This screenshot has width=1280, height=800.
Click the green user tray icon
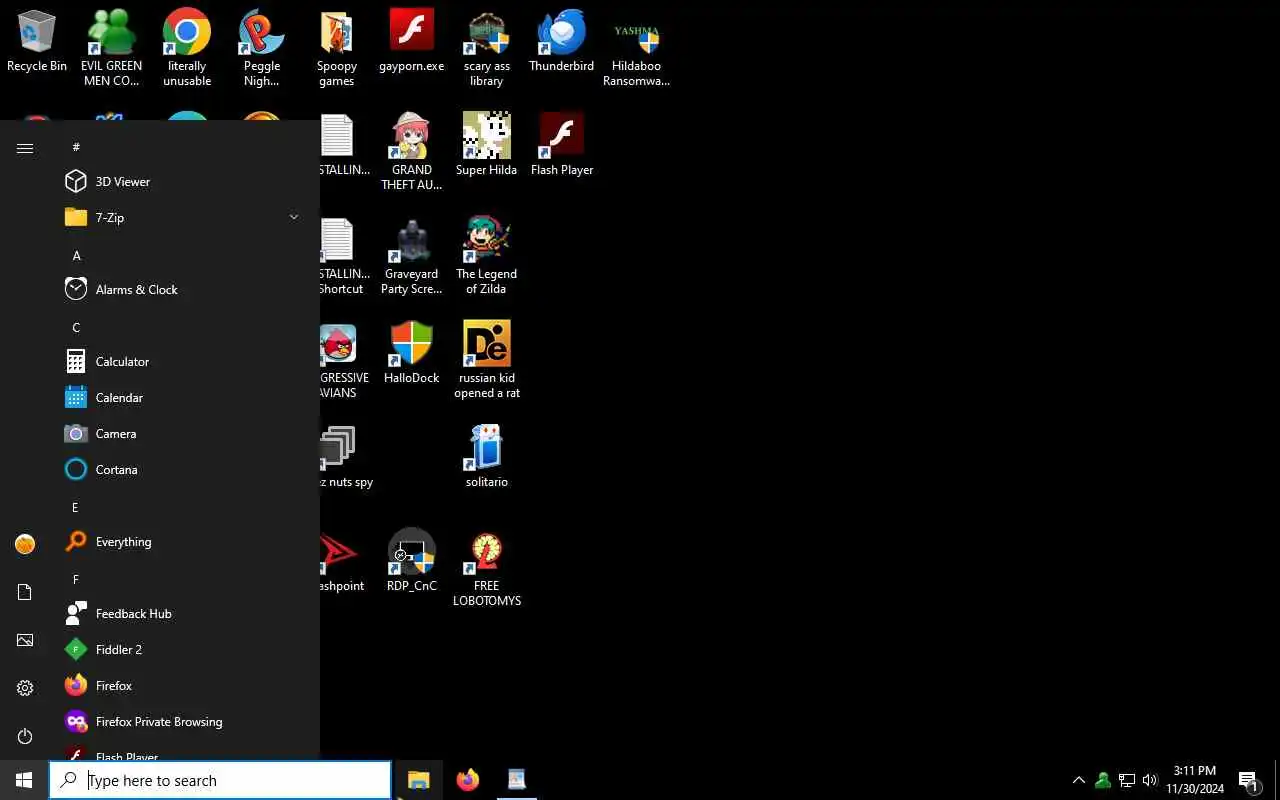coord(1103,780)
